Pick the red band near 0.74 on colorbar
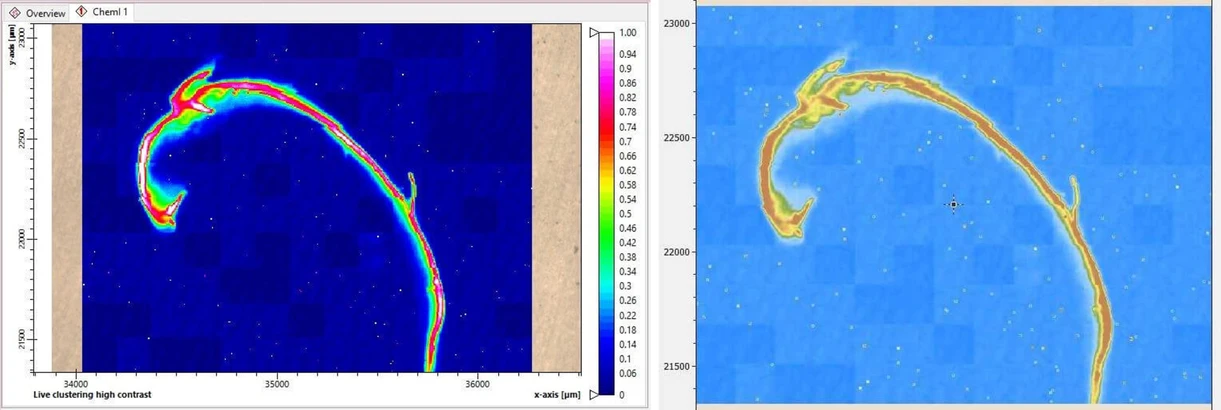The height and width of the screenshot is (410, 1221). [x=606, y=127]
